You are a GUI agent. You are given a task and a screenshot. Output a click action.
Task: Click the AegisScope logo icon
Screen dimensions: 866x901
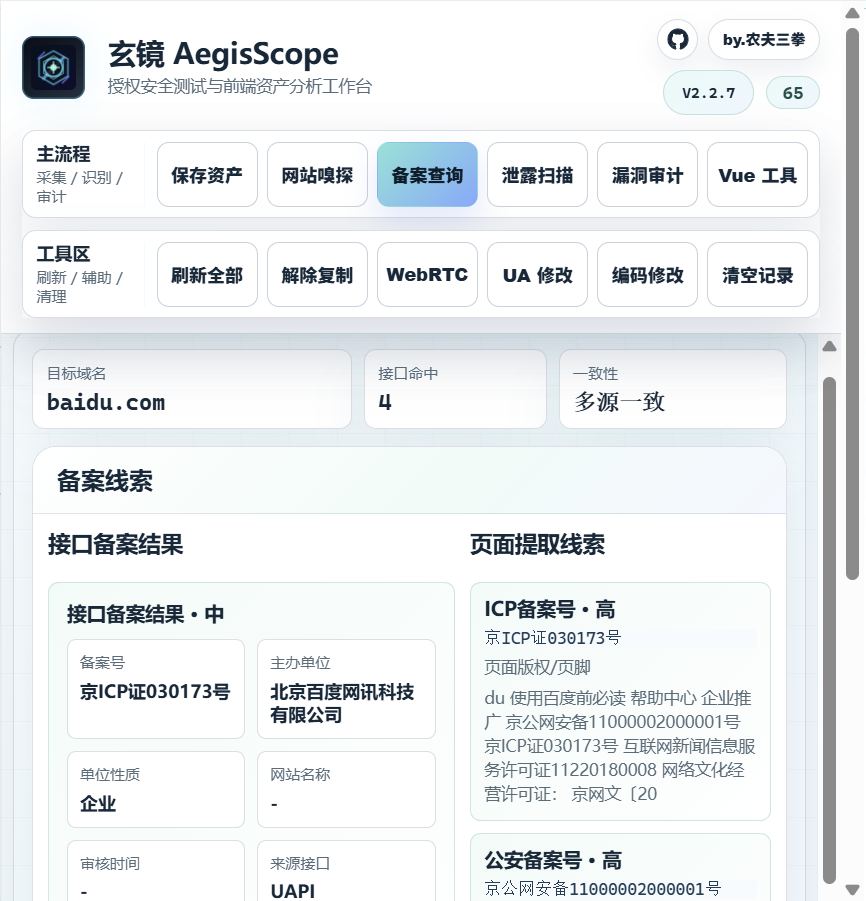click(53, 67)
